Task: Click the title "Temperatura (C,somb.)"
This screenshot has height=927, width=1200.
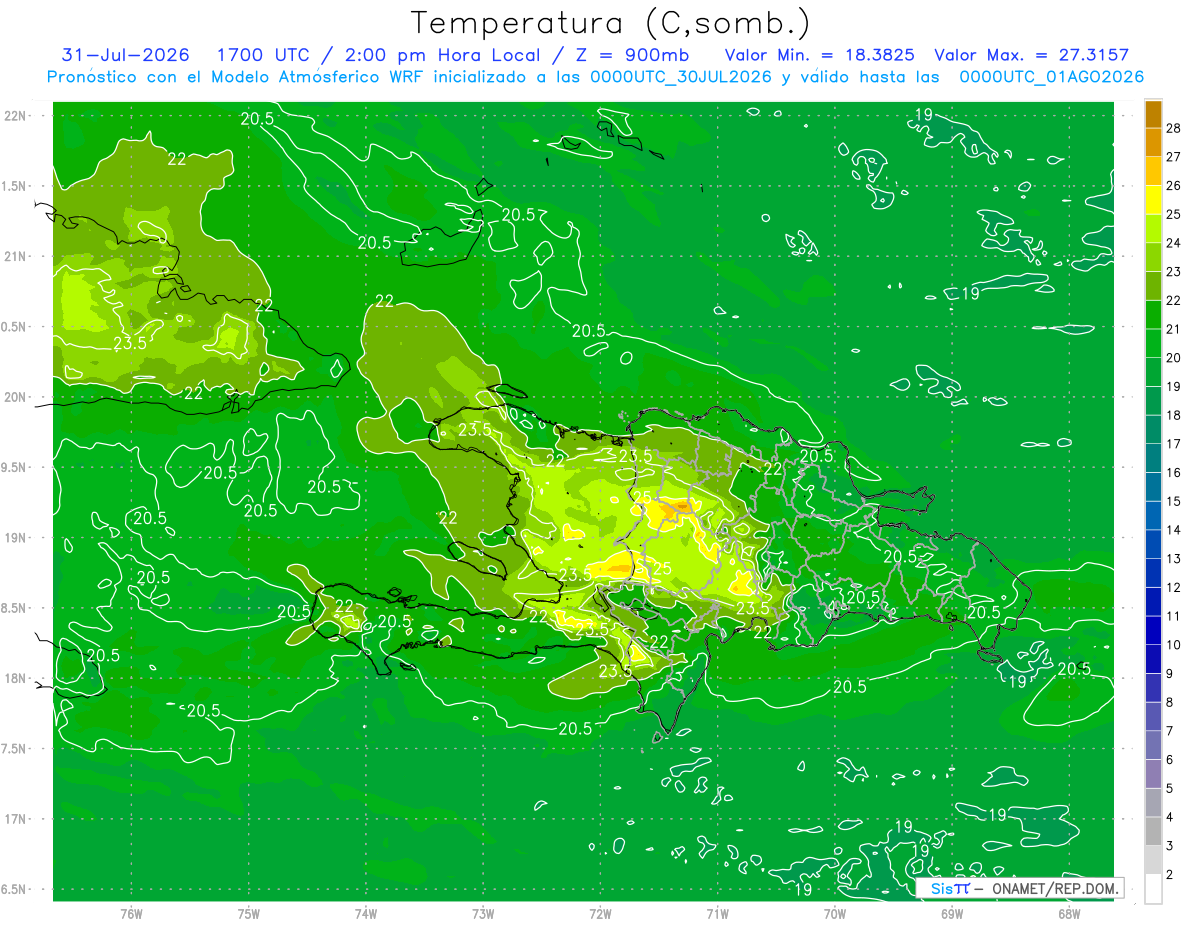Action: click(611, 22)
